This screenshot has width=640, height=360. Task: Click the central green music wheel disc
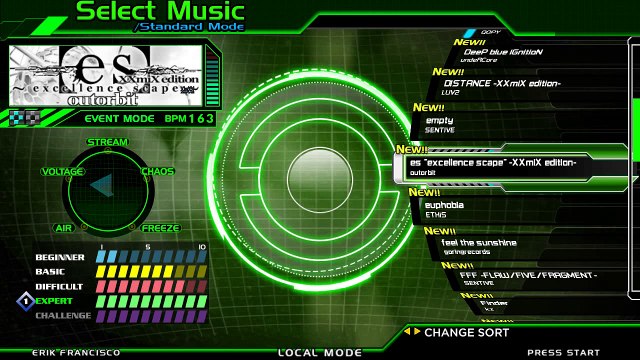pyautogui.click(x=319, y=180)
